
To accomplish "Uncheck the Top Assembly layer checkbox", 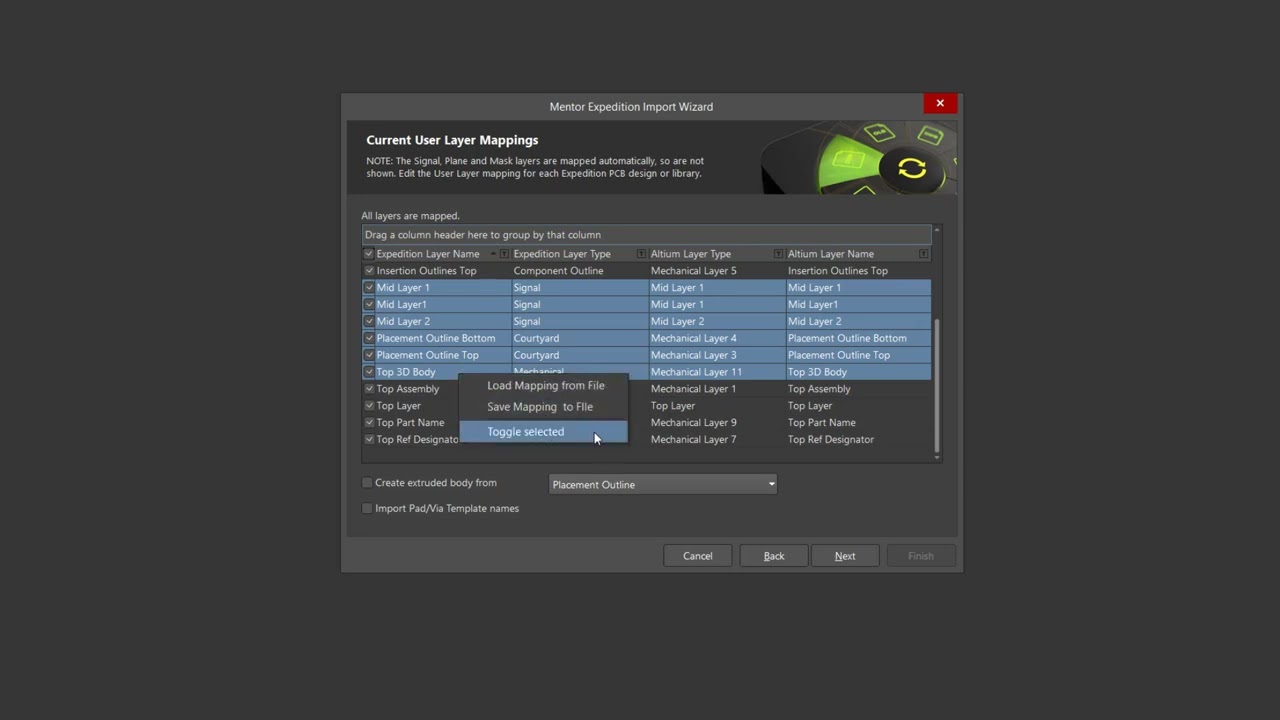I will click(x=369, y=389).
